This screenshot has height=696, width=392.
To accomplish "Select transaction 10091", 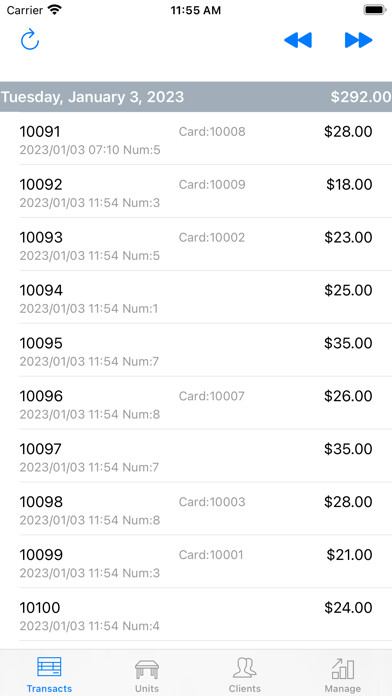I will (196, 138).
